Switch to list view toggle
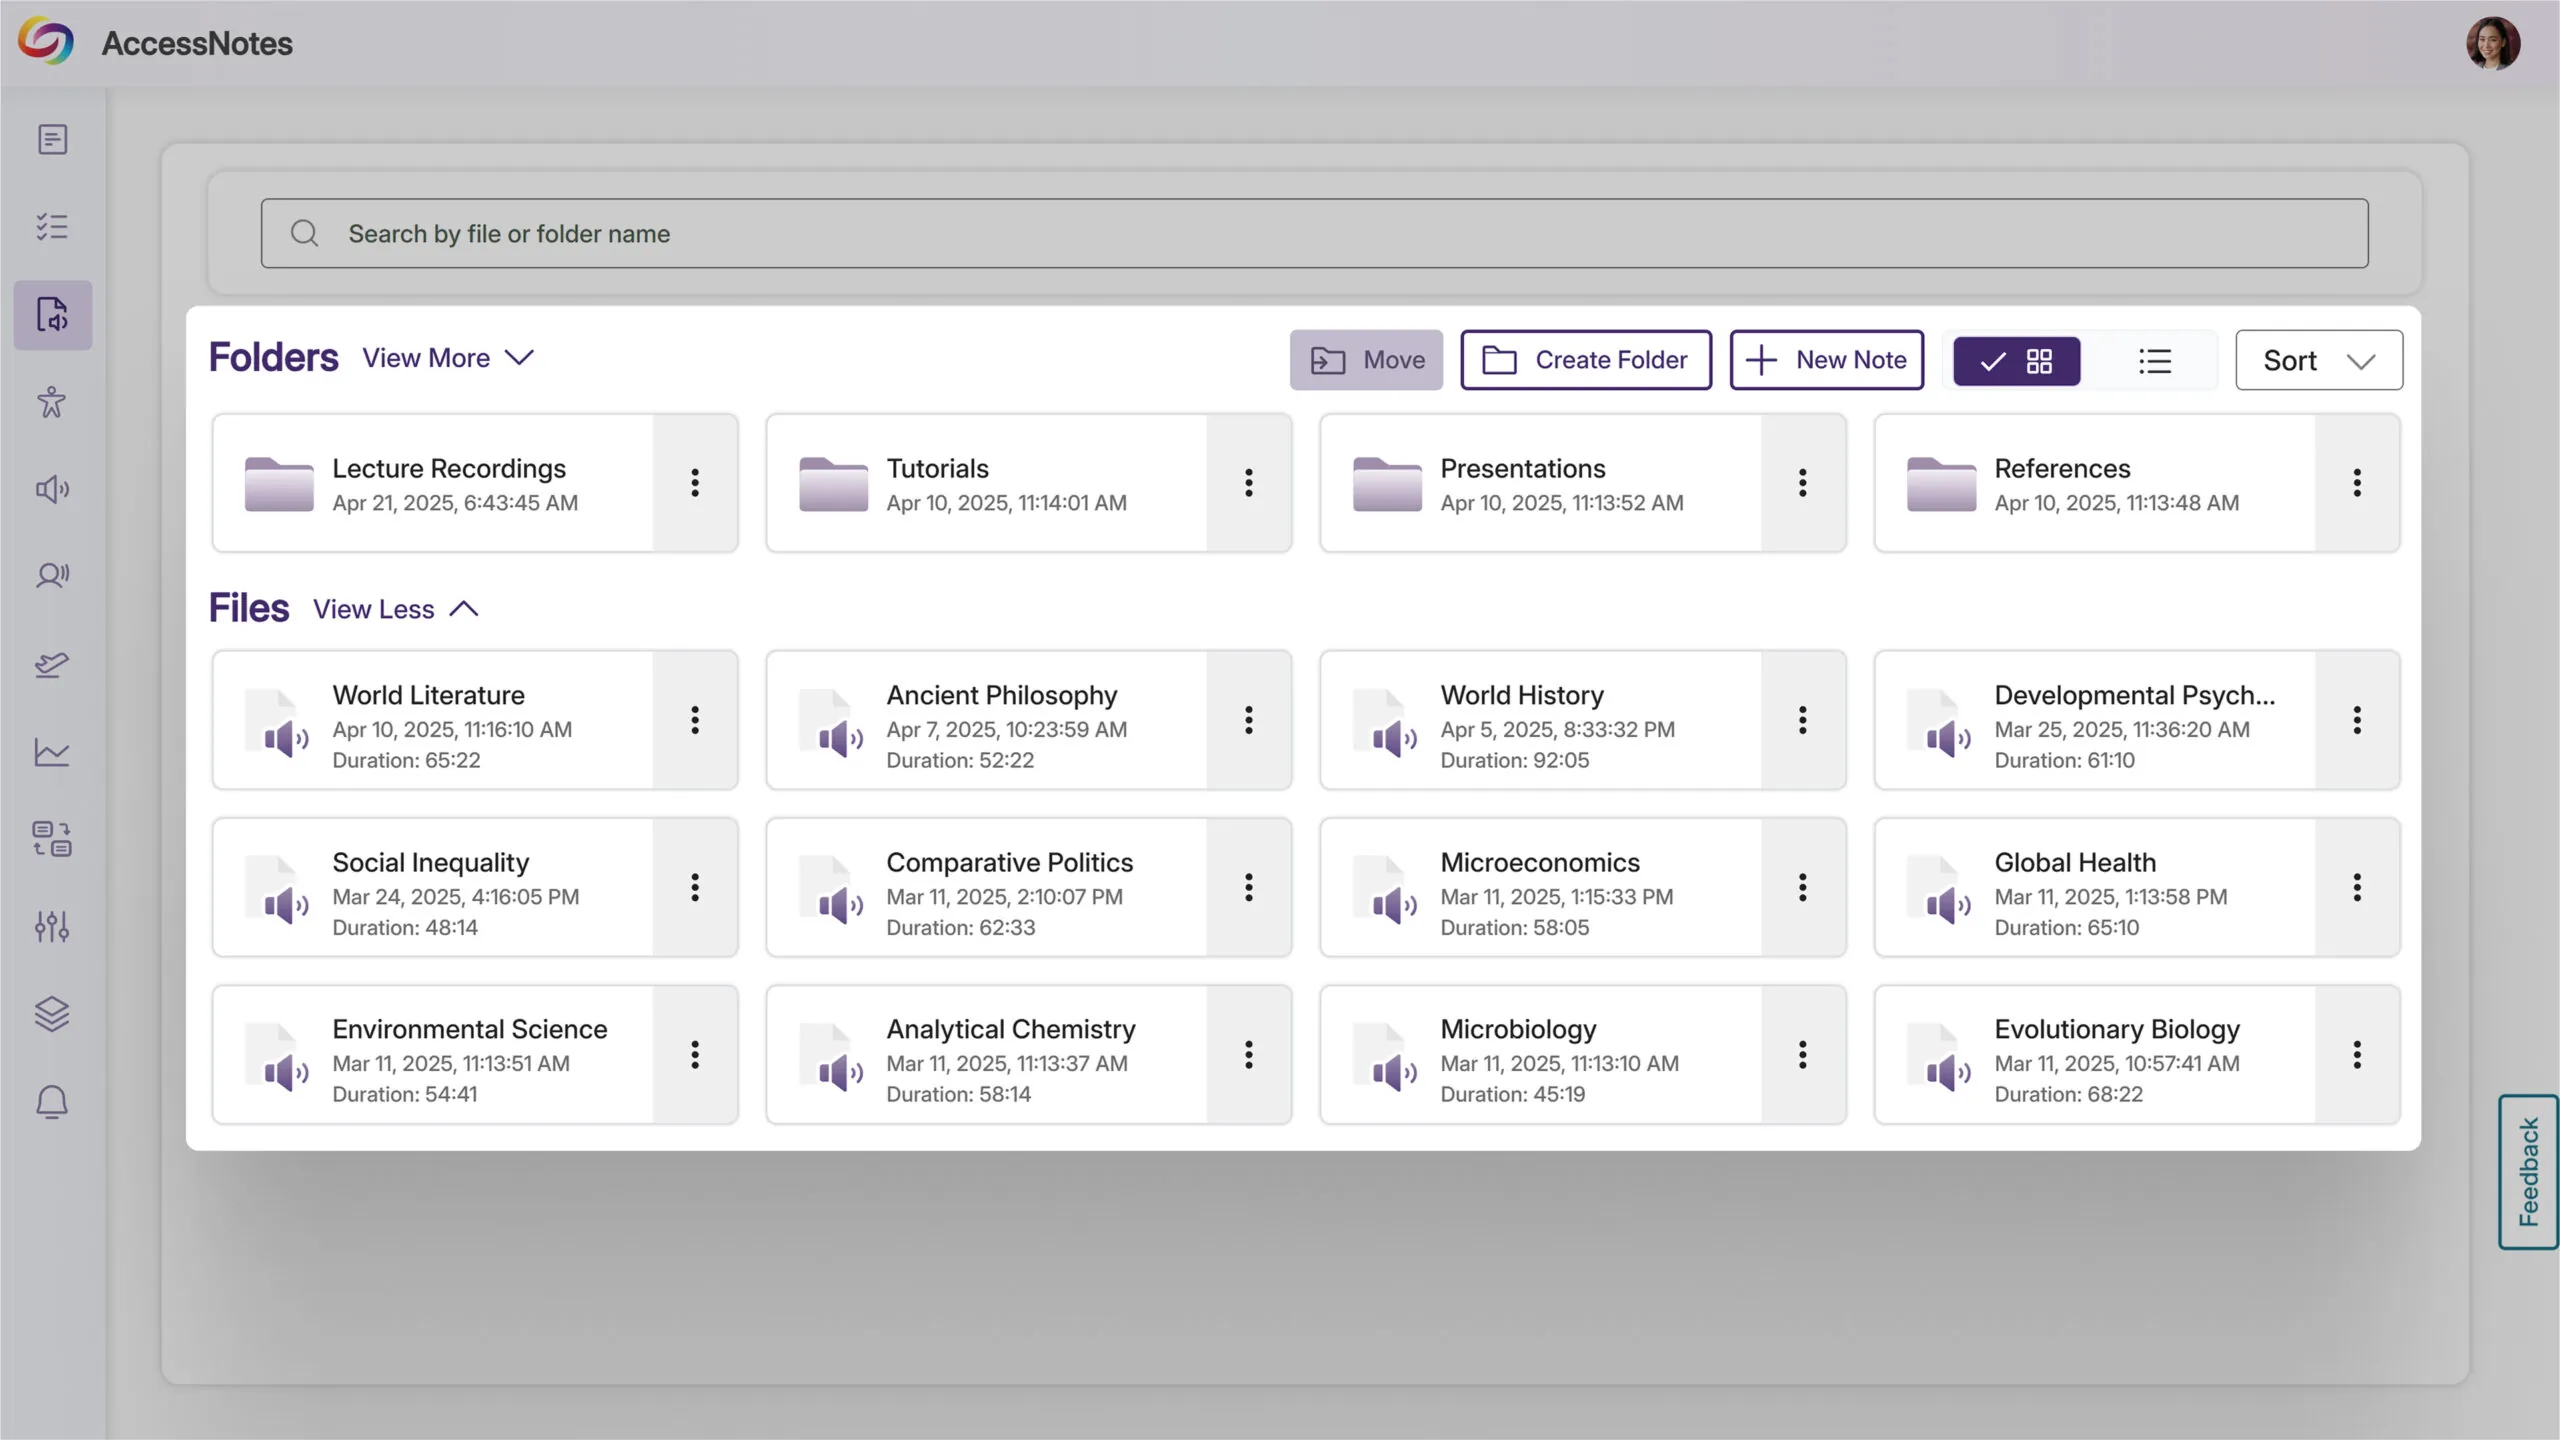 (x=2154, y=361)
